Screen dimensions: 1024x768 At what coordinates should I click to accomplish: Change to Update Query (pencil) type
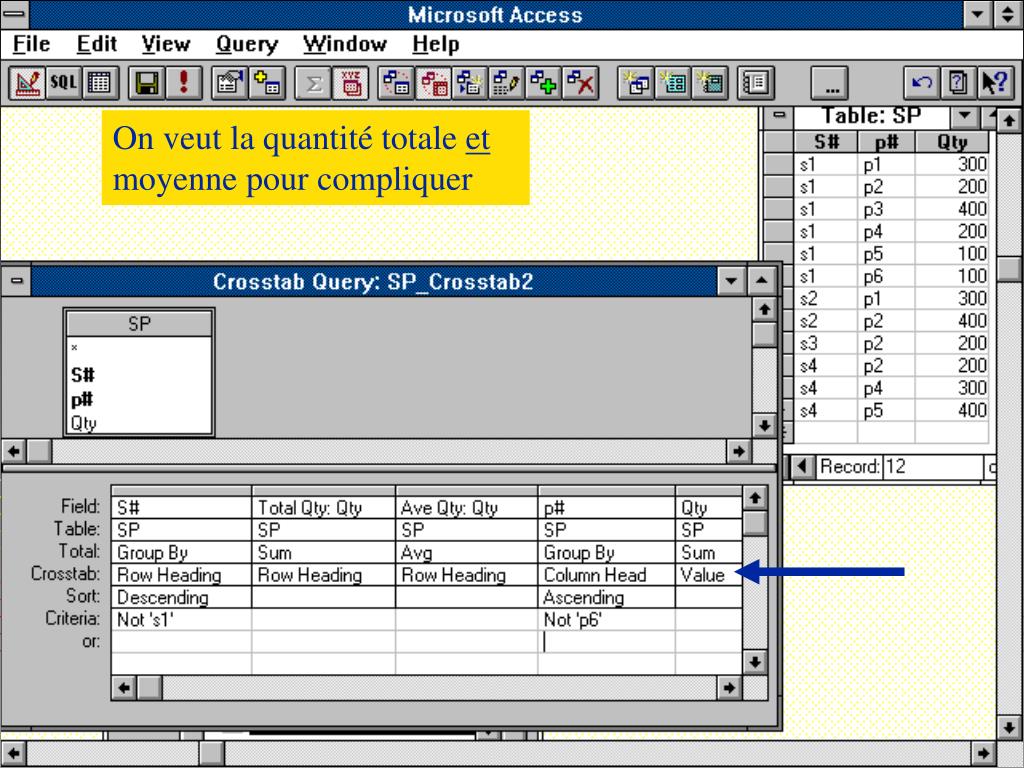coord(507,83)
